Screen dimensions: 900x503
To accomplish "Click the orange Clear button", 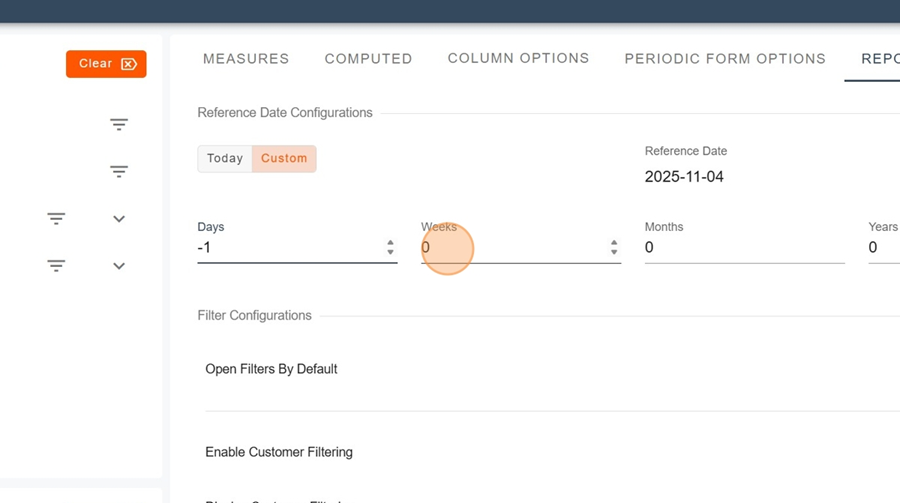I will (106, 64).
